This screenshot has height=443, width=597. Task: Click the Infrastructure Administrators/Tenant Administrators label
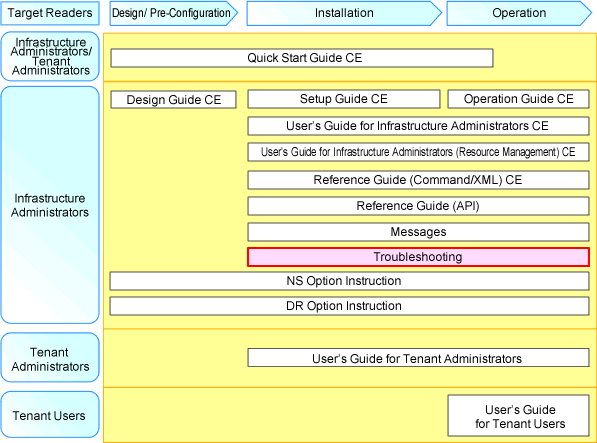(x=50, y=56)
